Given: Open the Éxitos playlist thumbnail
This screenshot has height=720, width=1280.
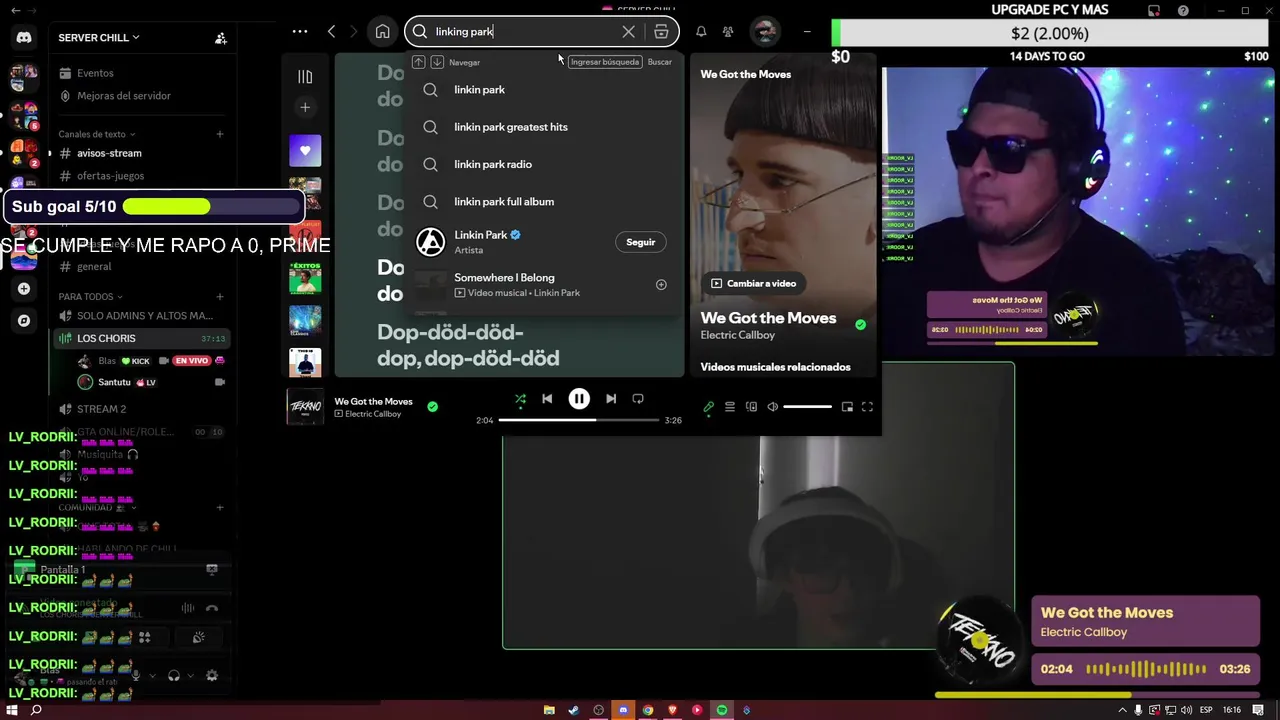Looking at the screenshot, I should point(305,277).
